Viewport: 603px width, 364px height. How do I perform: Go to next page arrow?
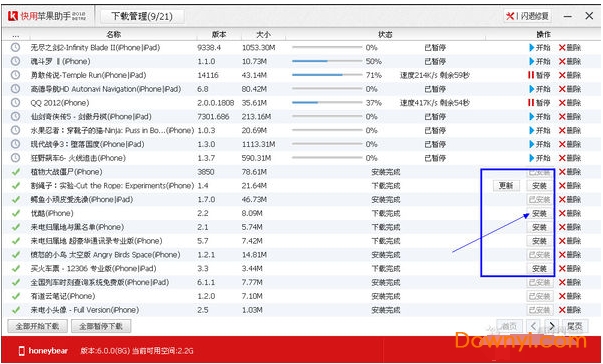(x=552, y=326)
